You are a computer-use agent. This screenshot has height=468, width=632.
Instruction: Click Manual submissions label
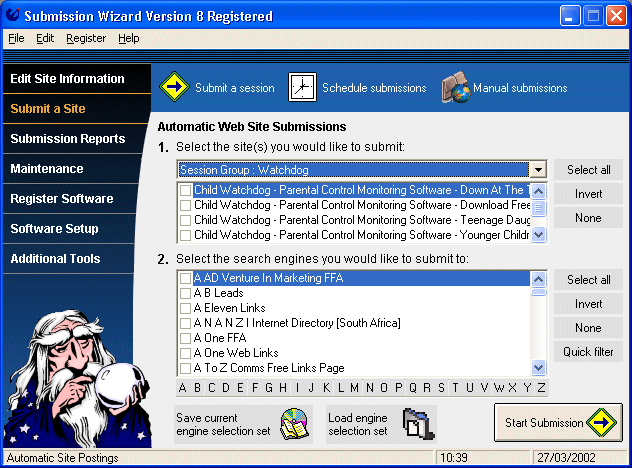pyautogui.click(x=520, y=88)
